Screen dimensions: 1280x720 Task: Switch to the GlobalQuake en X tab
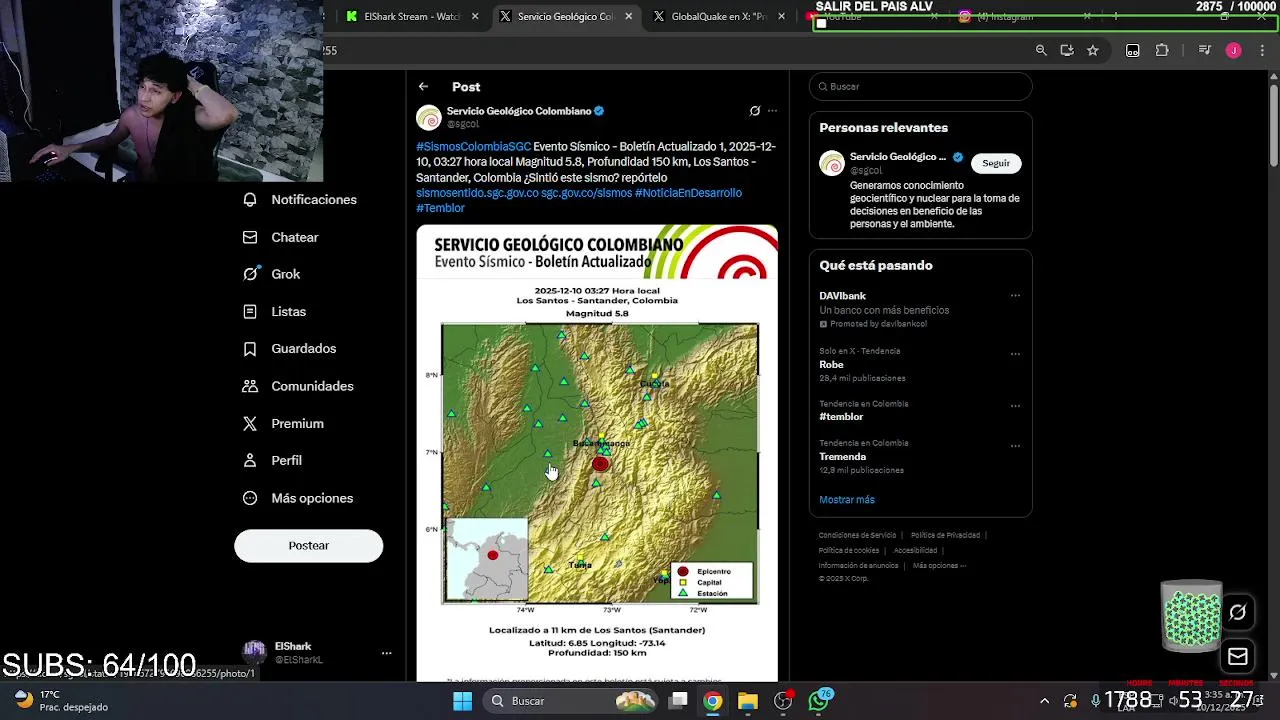pos(718,16)
